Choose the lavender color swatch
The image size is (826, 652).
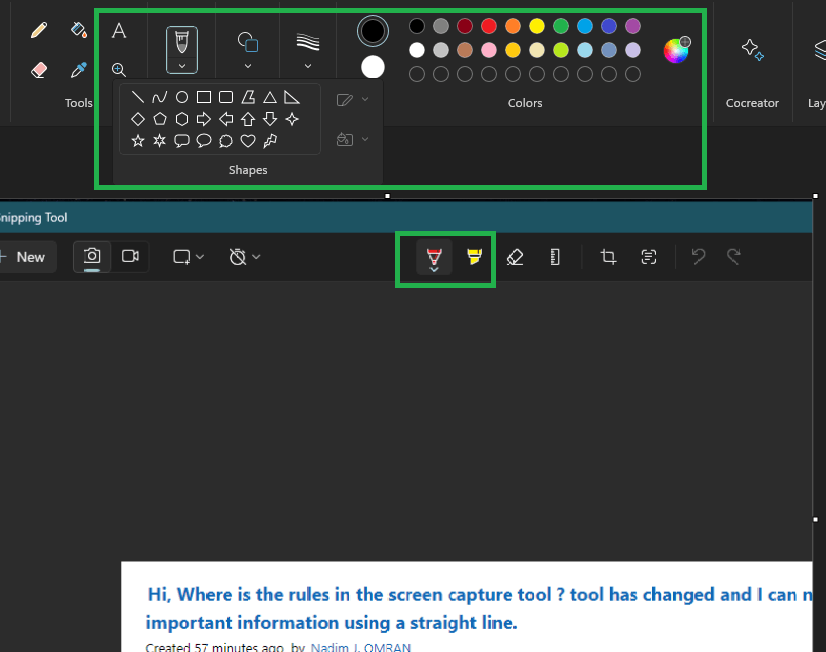(x=633, y=50)
